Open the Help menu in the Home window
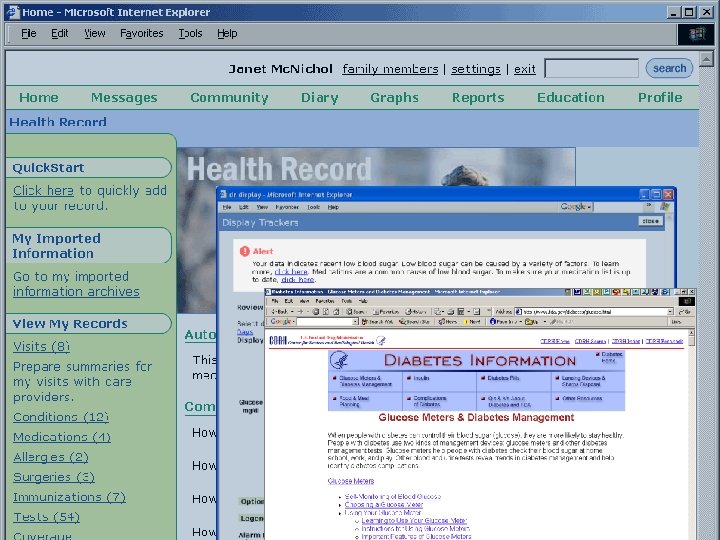The image size is (720, 540). (x=227, y=34)
